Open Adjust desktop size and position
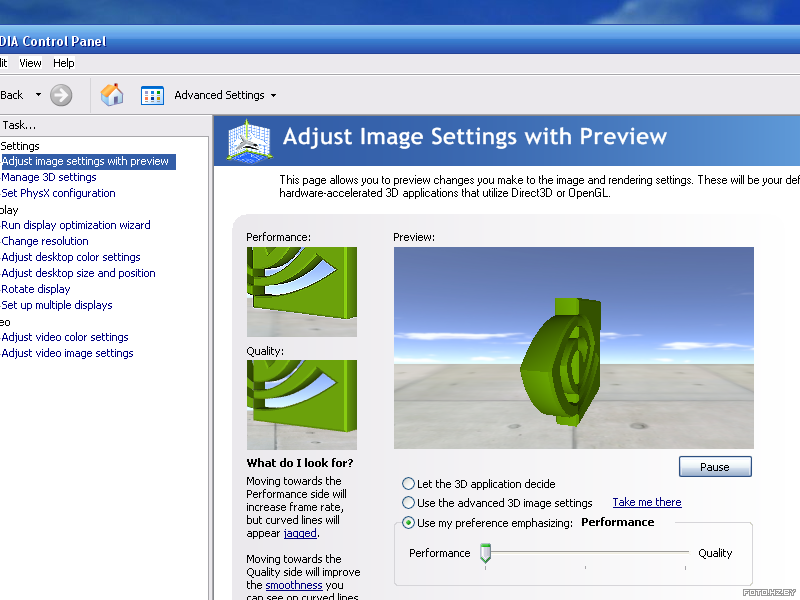The width and height of the screenshot is (800, 600). tap(79, 273)
